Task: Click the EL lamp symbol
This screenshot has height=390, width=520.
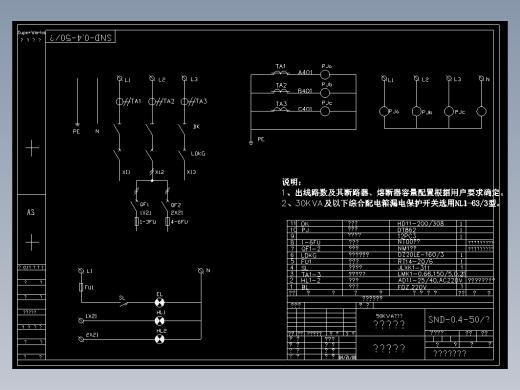Action: pos(160,303)
